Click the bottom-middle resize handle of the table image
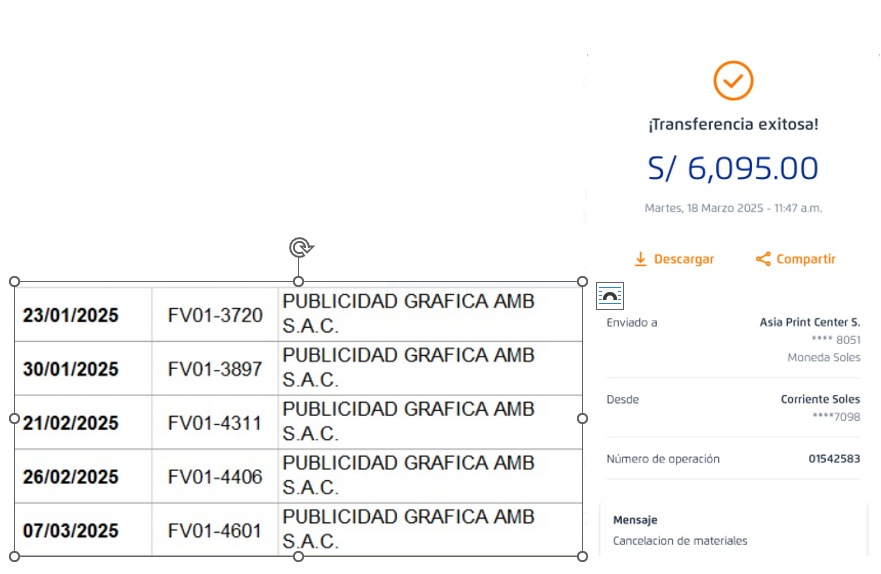Viewport: 881px width, 574px height. tap(298, 556)
